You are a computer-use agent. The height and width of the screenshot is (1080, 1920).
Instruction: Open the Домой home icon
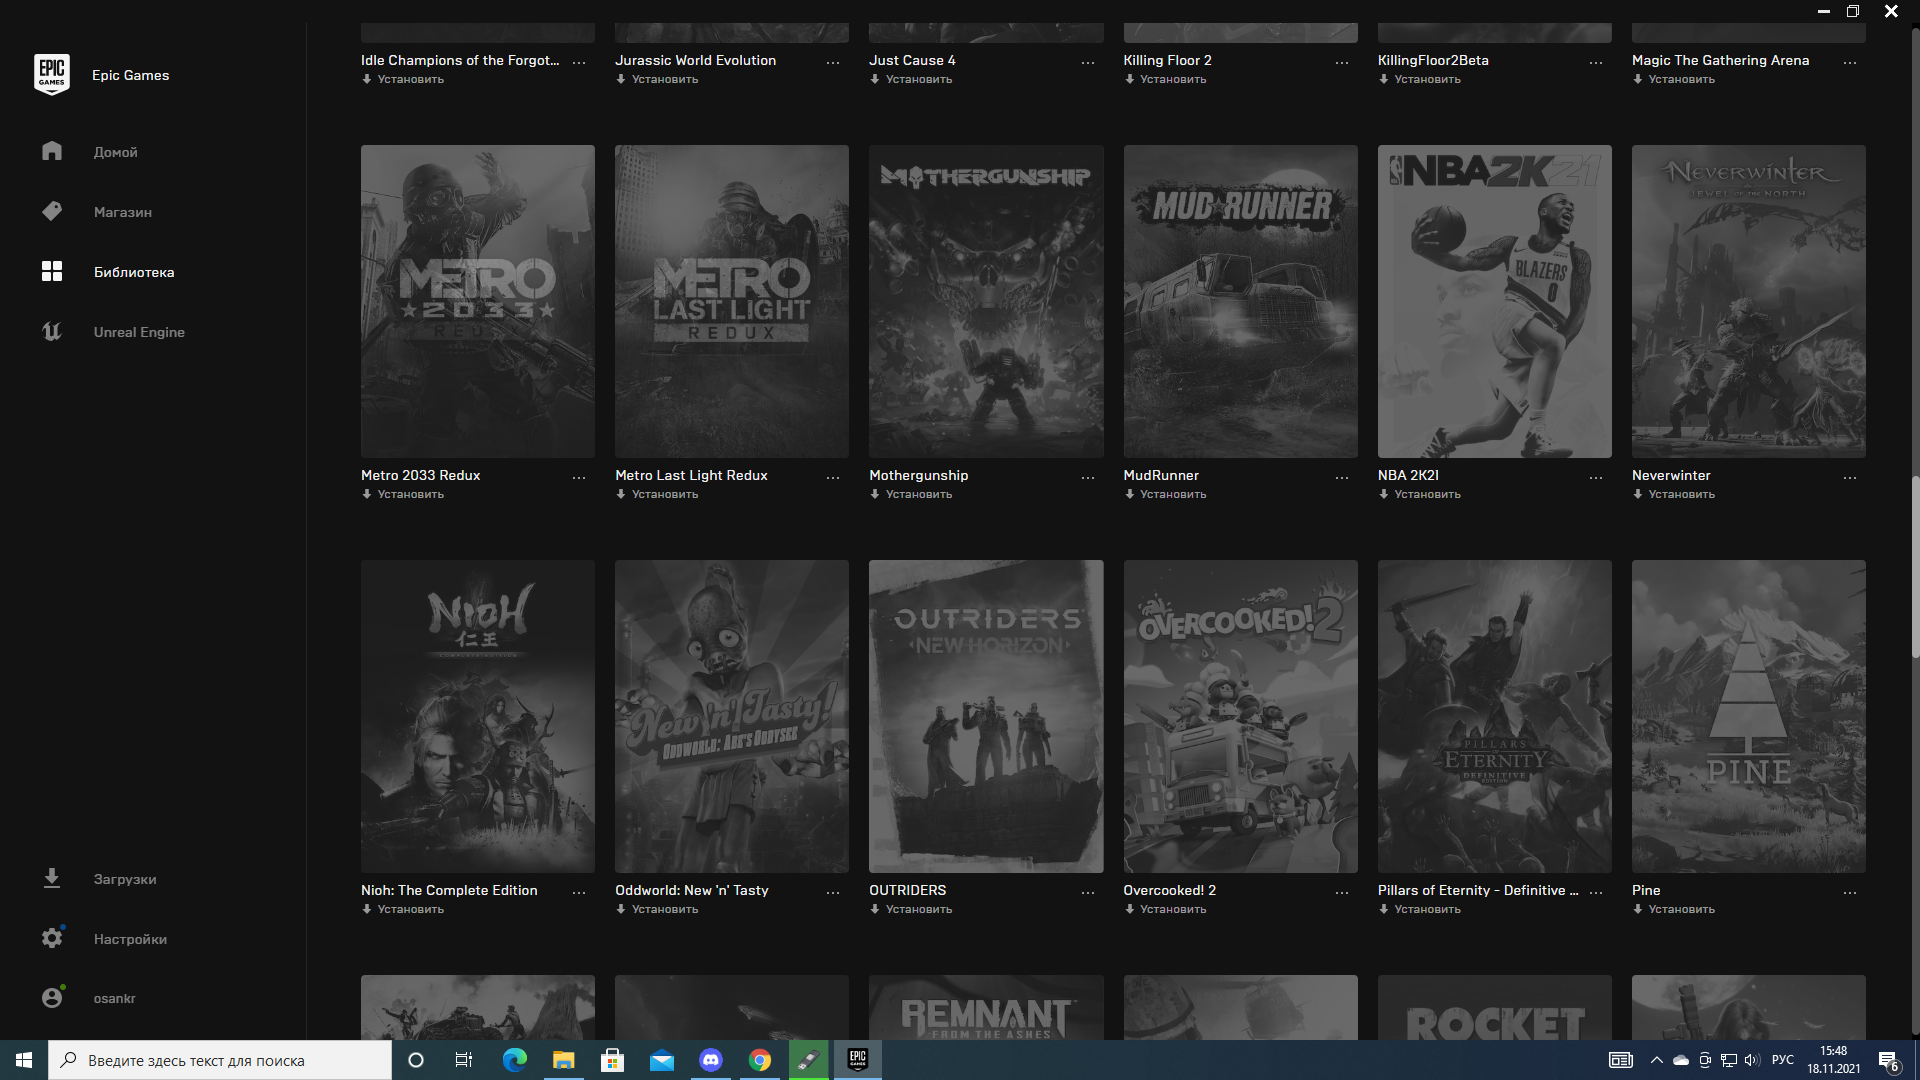(52, 151)
